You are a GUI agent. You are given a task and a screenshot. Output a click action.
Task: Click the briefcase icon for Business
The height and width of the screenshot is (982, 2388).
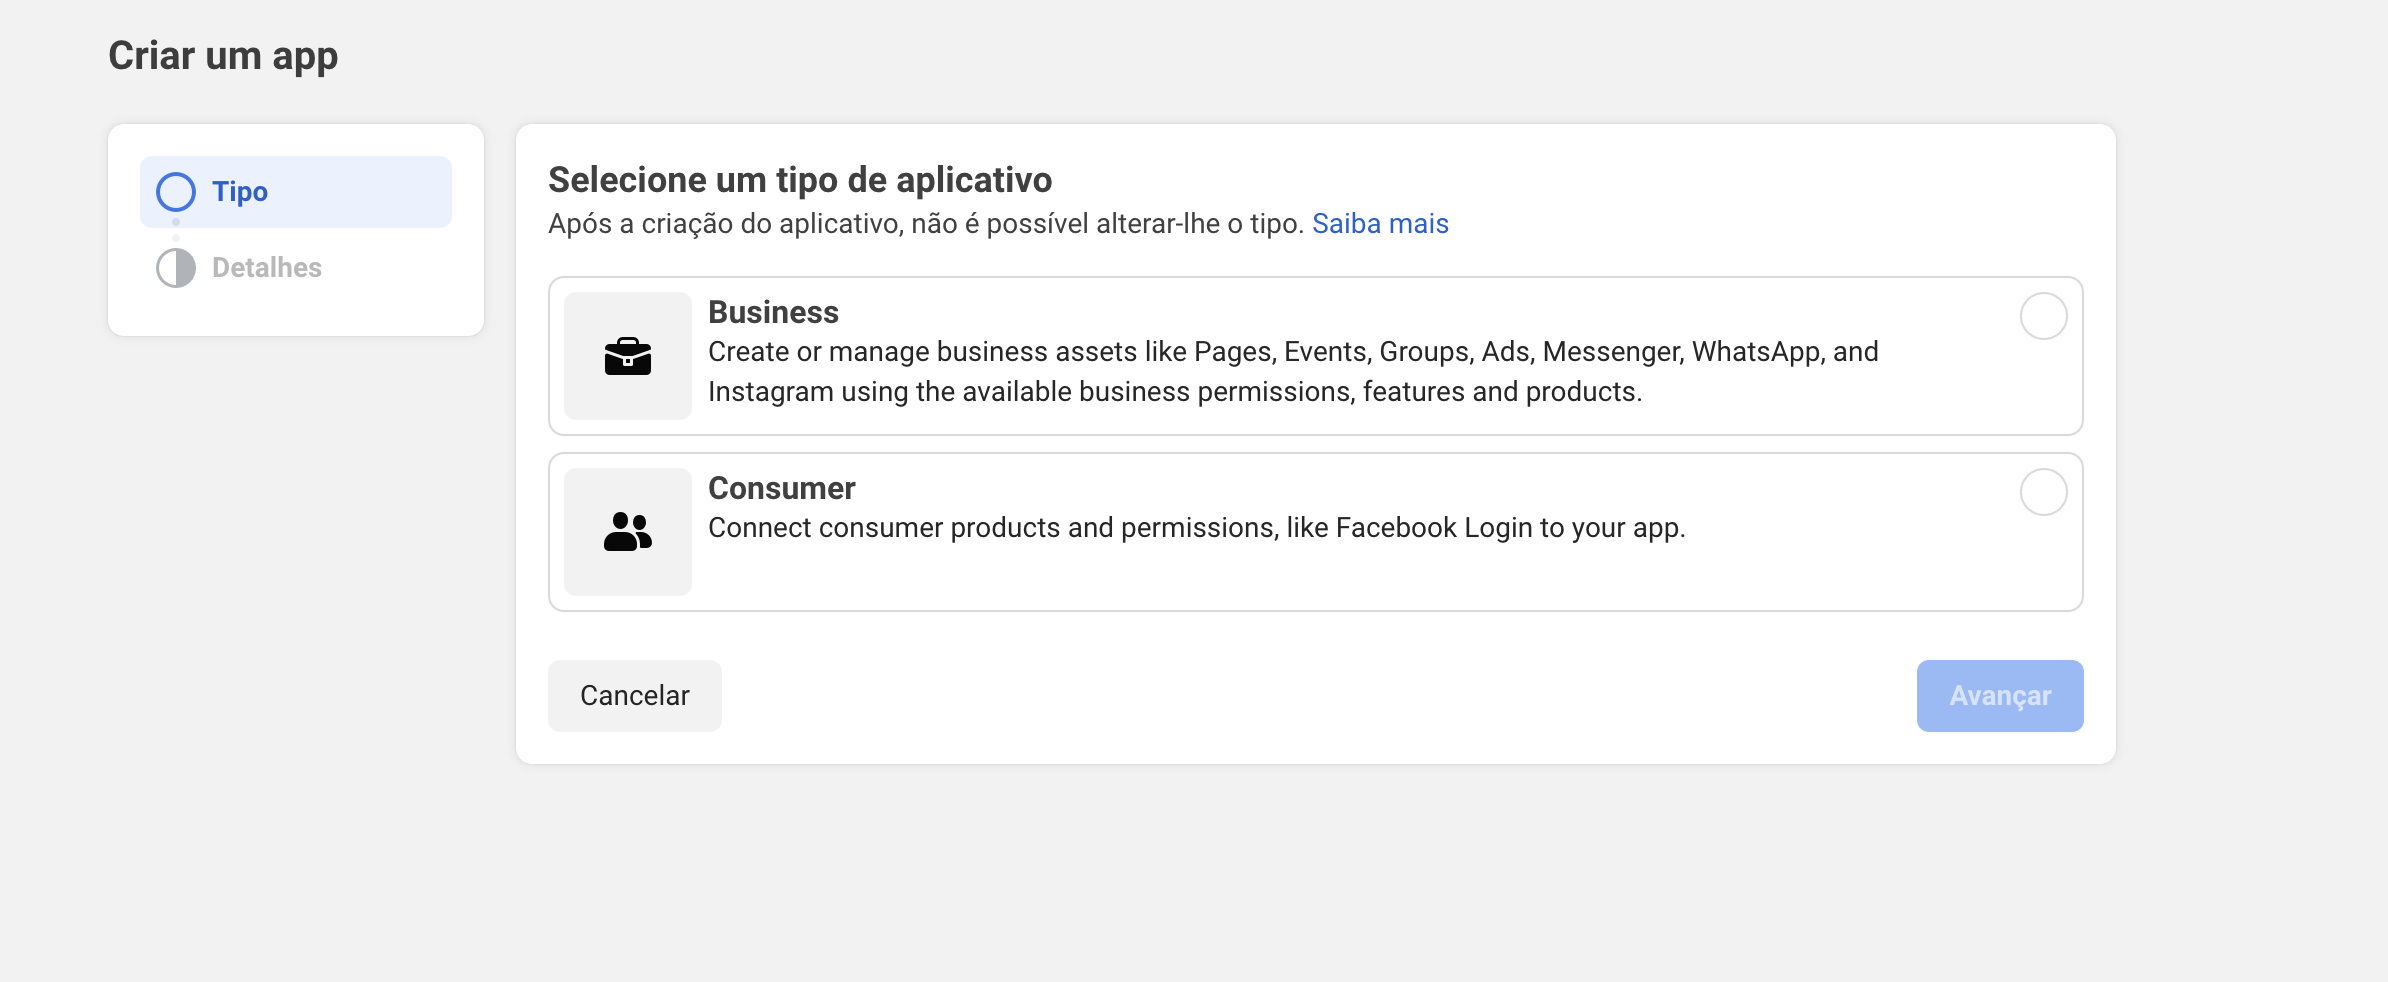coord(628,356)
